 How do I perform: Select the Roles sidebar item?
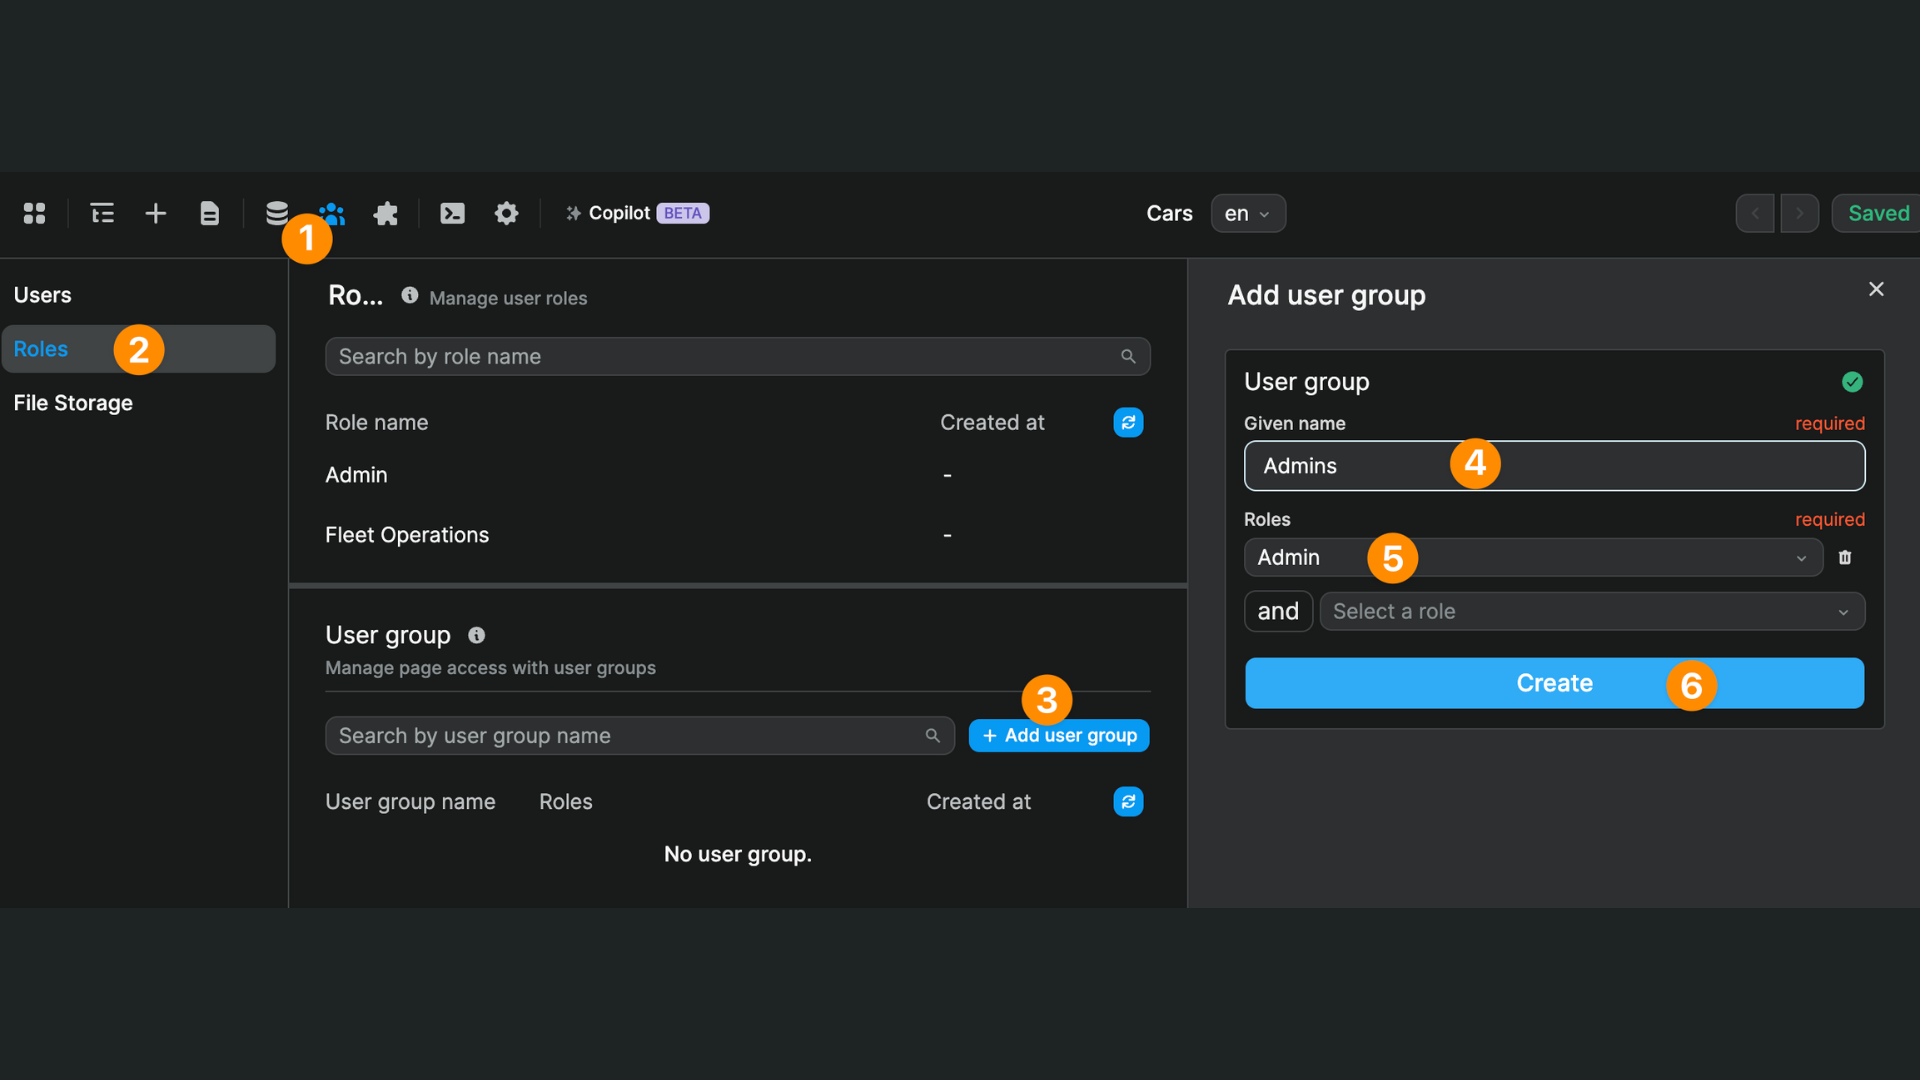(x=41, y=348)
